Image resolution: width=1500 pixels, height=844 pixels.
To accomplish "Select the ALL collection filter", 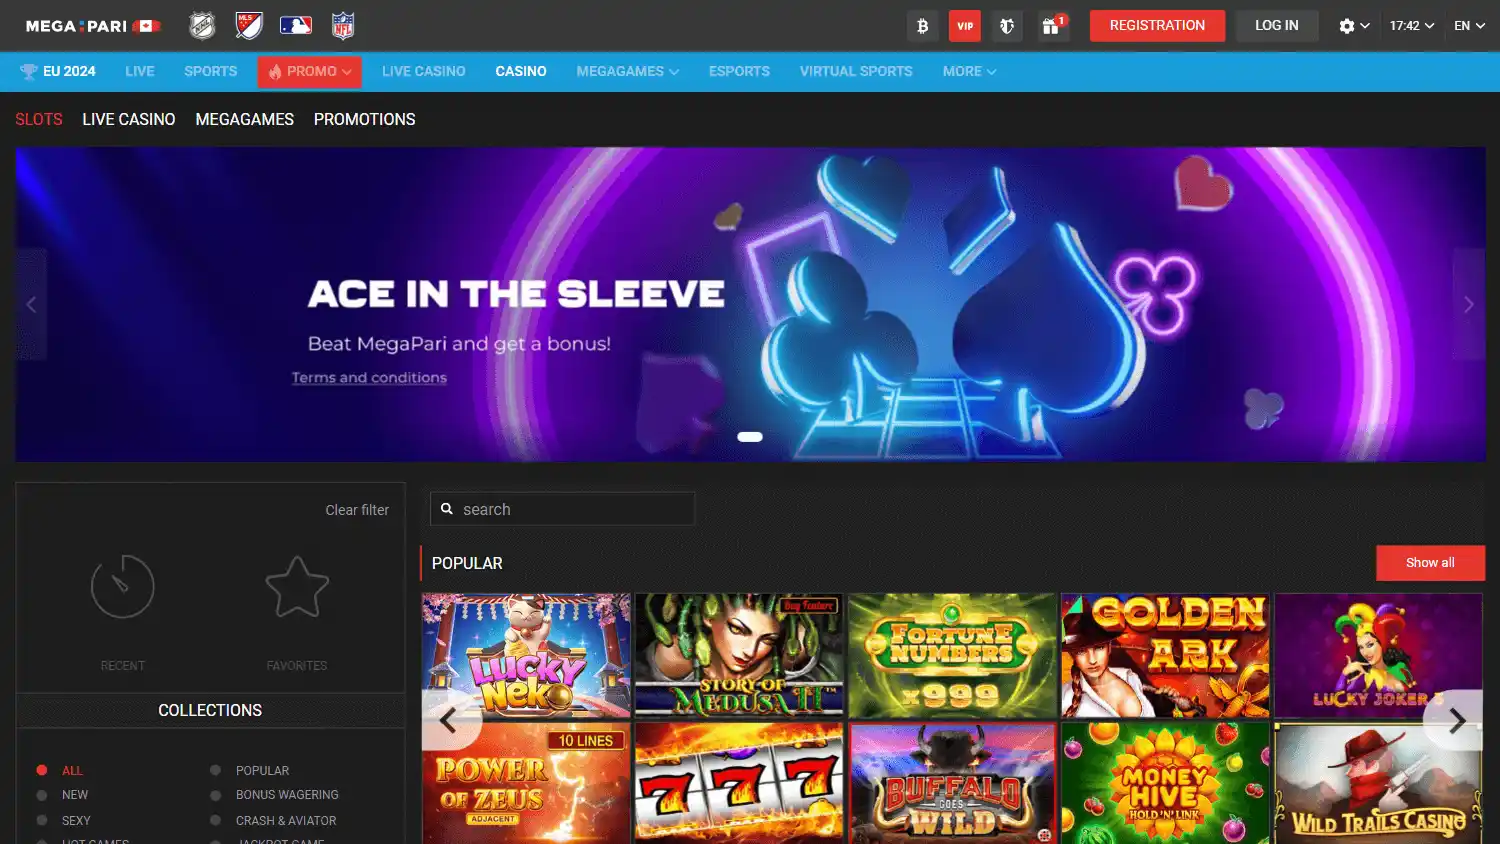I will pos(60,770).
